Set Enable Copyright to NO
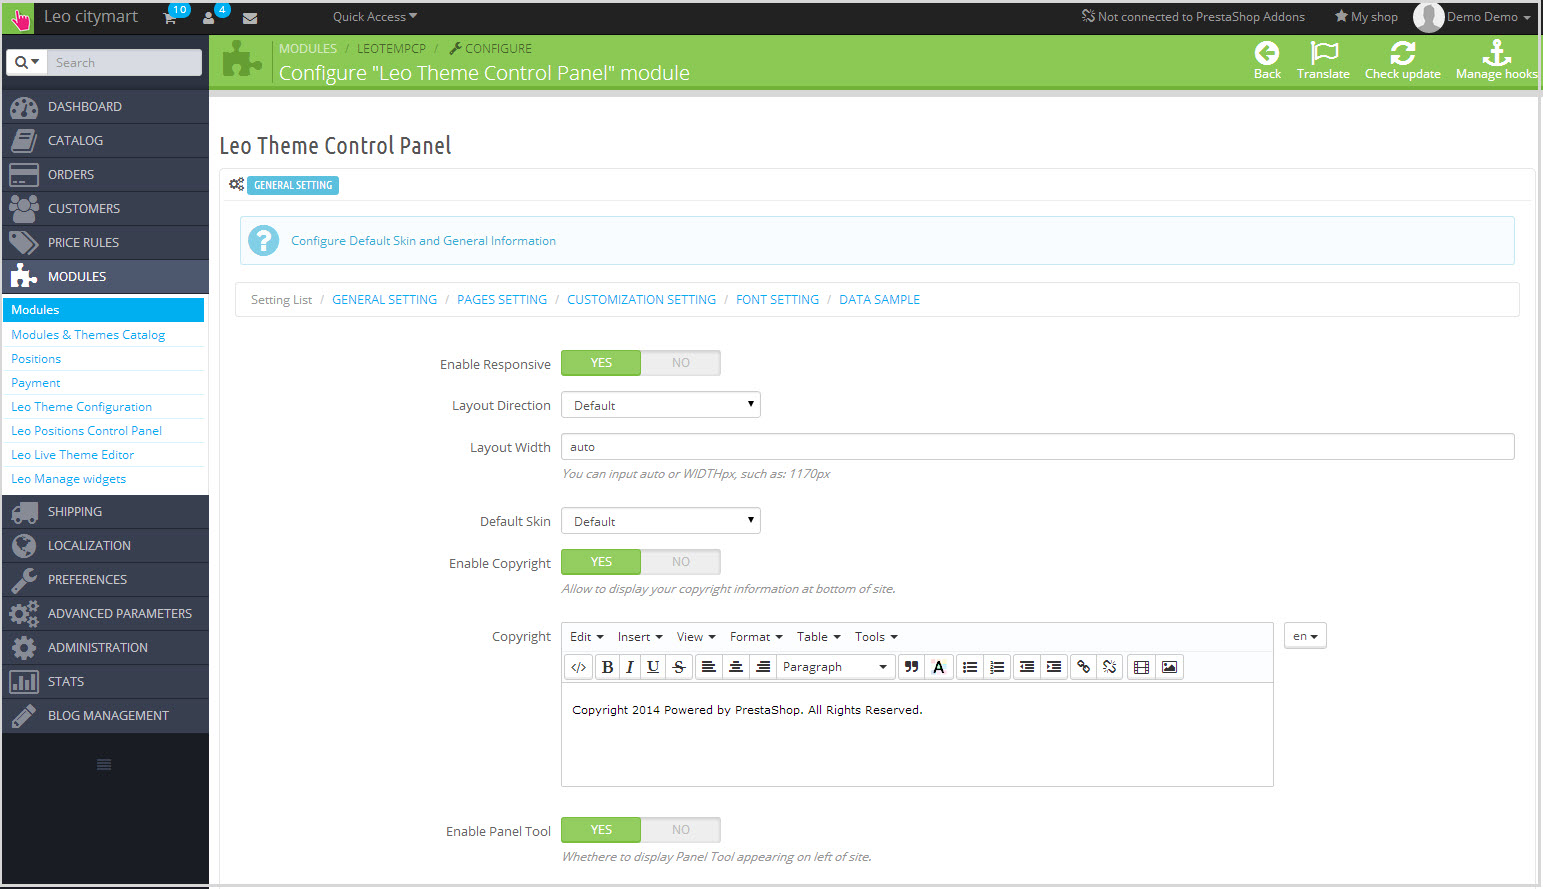 (x=681, y=562)
